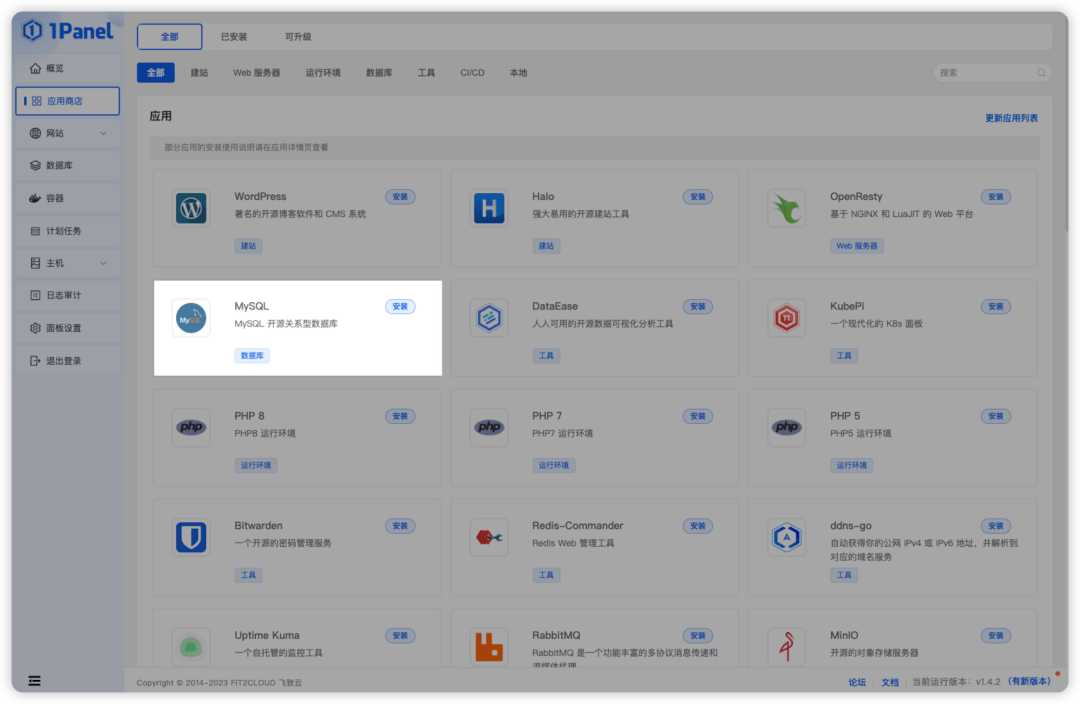The image size is (1080, 704).
Task: Expand the 网站 sidebar menu
Action: pos(55,133)
